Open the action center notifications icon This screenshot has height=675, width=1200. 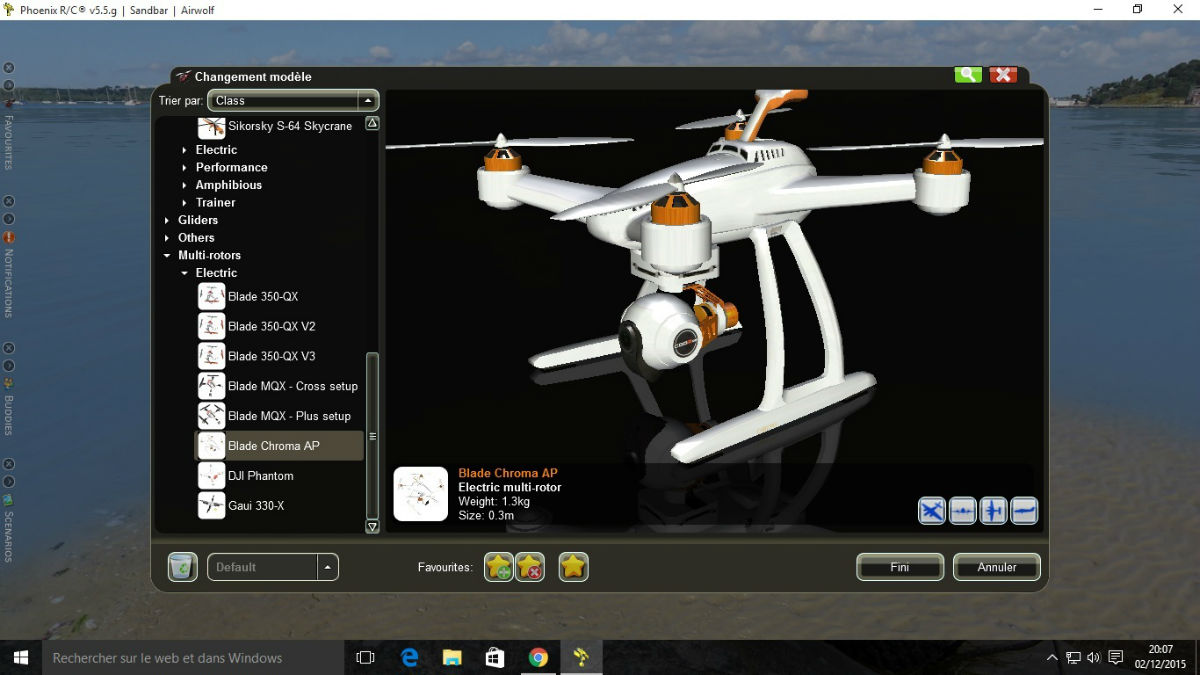1115,657
